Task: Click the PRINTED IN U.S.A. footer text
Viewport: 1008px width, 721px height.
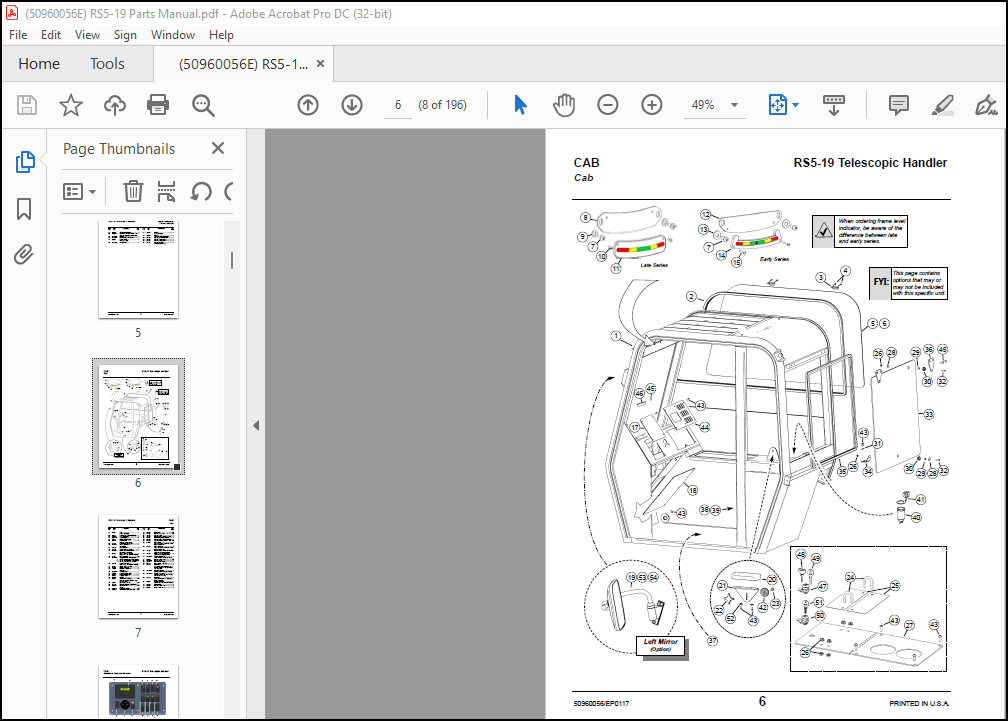Action: 919,704
